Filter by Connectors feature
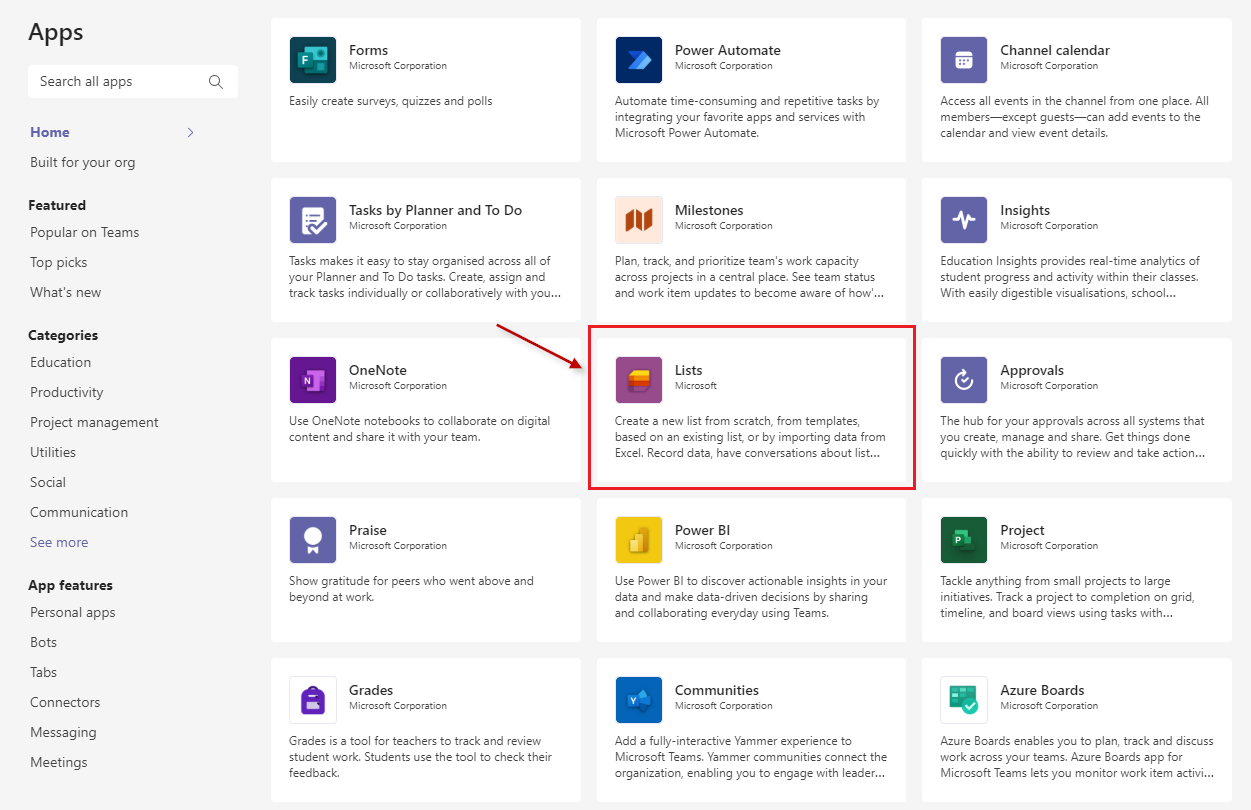This screenshot has height=810, width=1251. point(66,702)
